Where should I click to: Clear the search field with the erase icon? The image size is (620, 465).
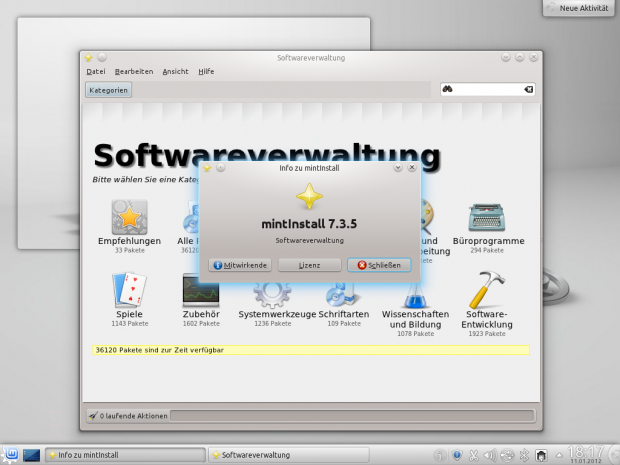coord(529,89)
